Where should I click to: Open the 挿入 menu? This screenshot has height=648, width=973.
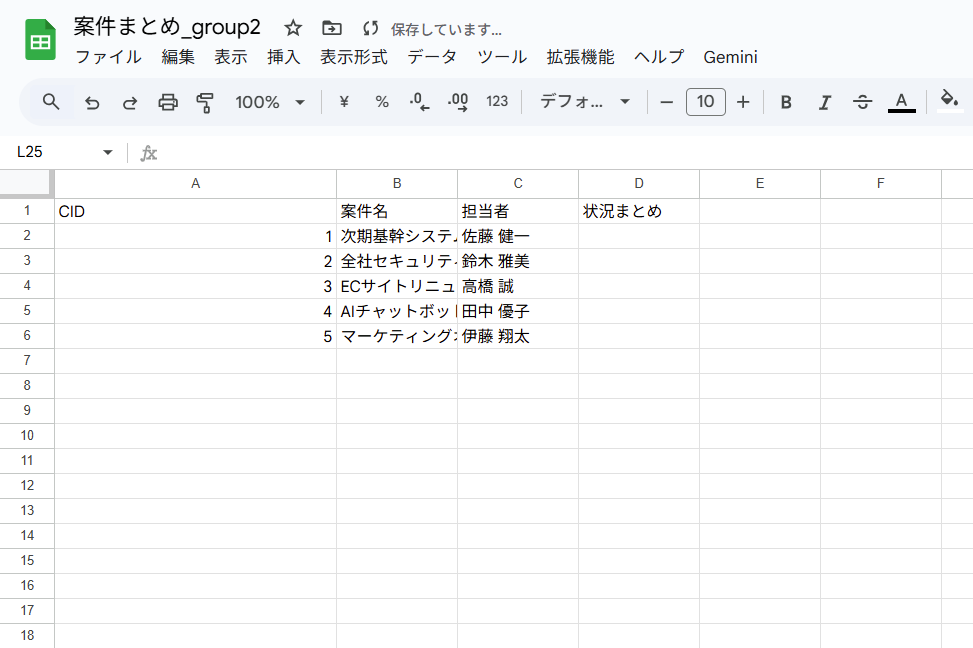(283, 57)
